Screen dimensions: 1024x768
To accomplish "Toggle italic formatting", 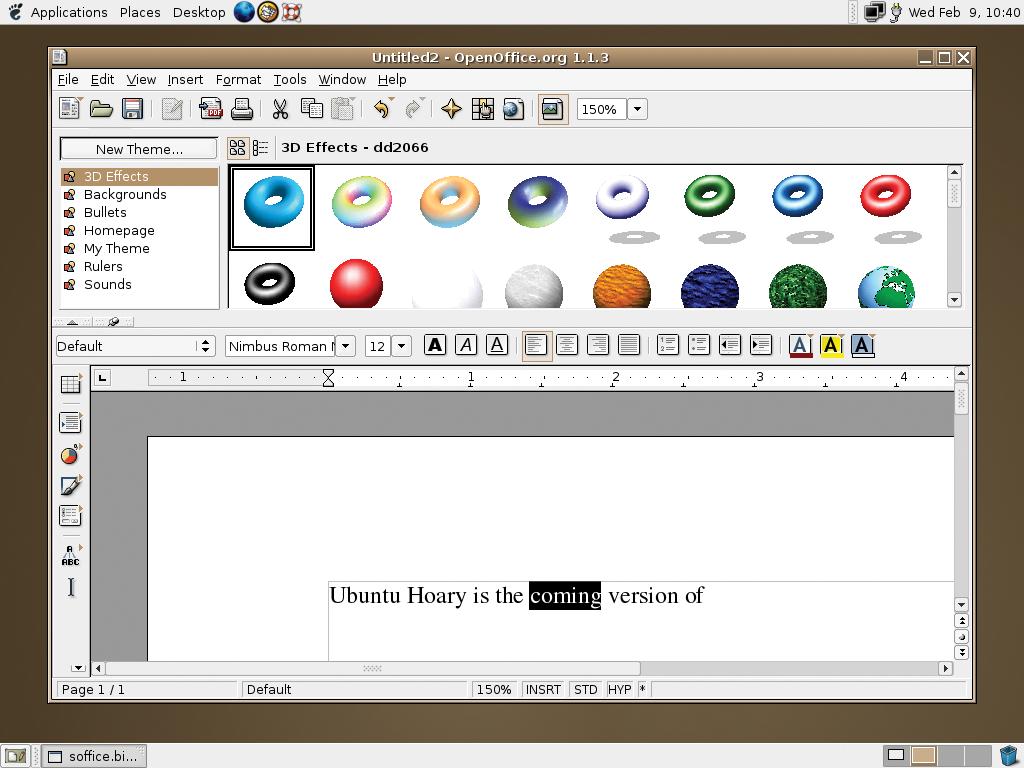I will tap(466, 345).
